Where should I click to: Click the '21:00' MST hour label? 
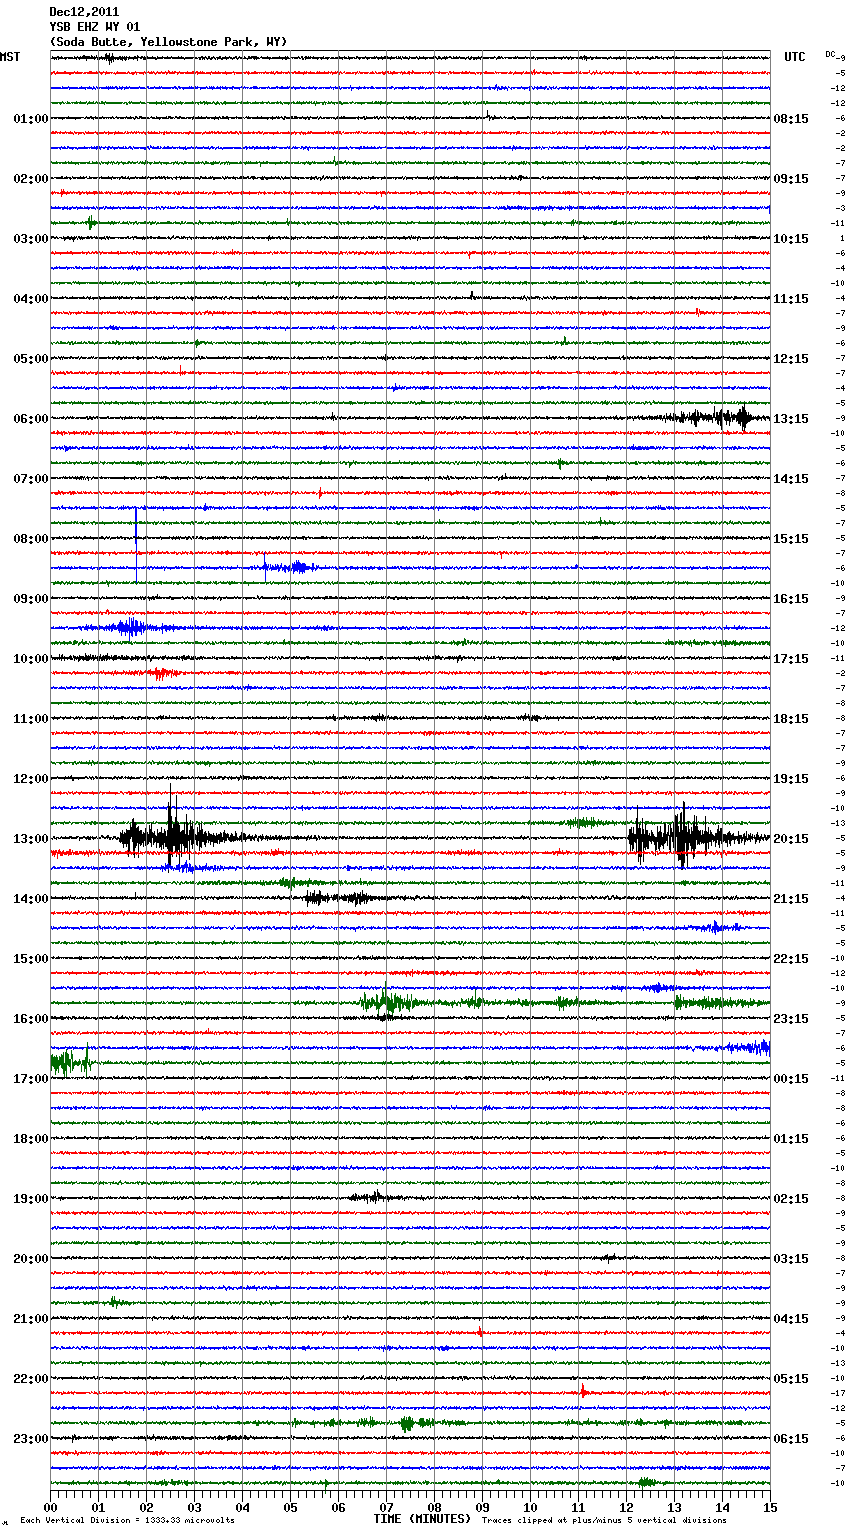(31, 1319)
